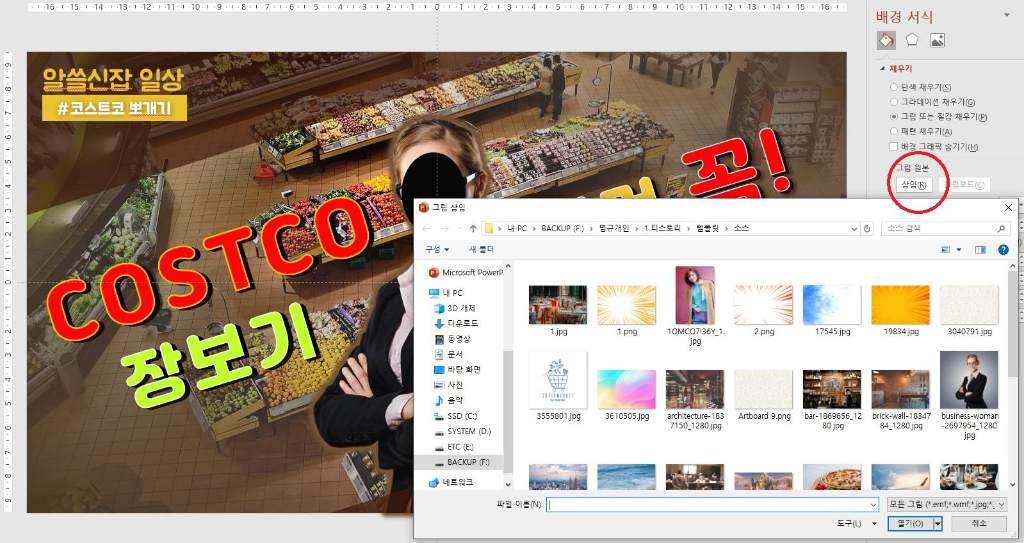Select 동영상 folder in navigation tree
This screenshot has width=1024, height=543.
coord(453,339)
